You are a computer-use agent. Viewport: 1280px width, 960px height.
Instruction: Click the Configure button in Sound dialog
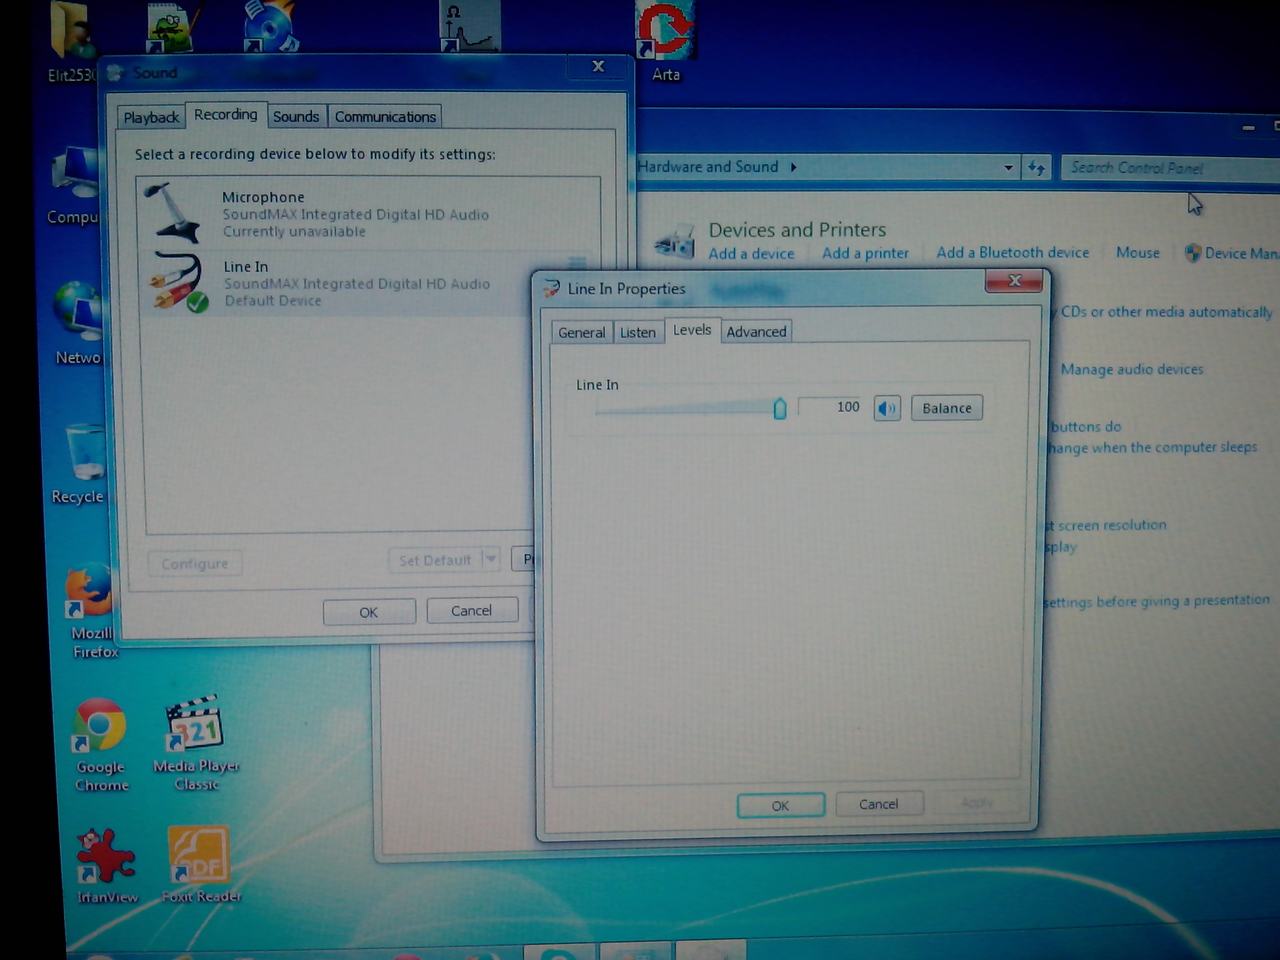[195, 564]
